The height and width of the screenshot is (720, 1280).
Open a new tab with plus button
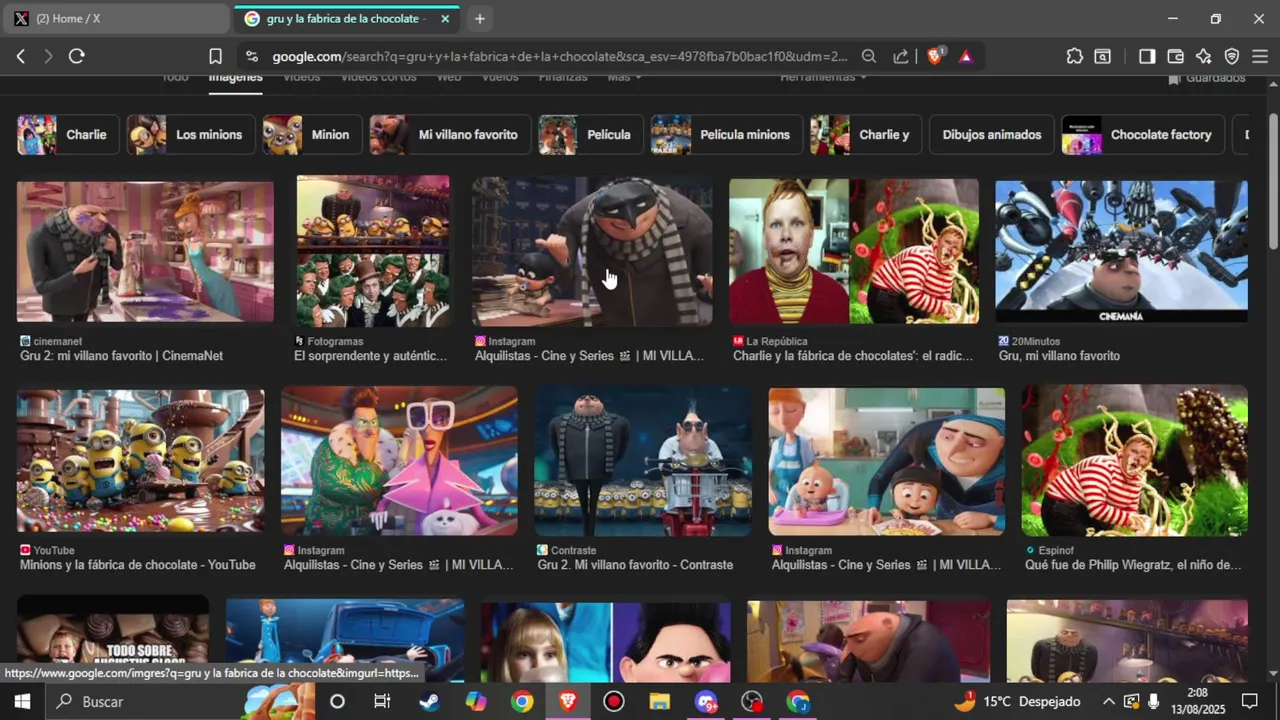click(x=480, y=19)
